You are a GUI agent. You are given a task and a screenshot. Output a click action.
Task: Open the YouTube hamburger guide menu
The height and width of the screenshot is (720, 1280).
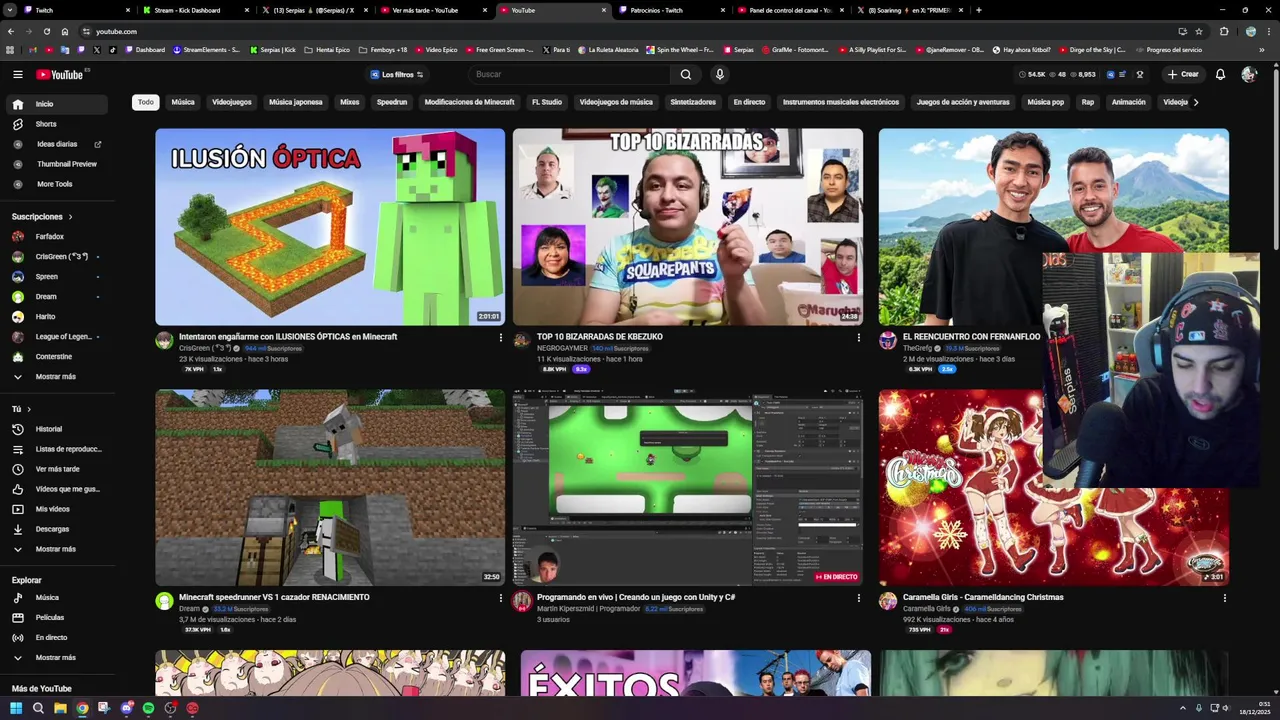[17, 74]
